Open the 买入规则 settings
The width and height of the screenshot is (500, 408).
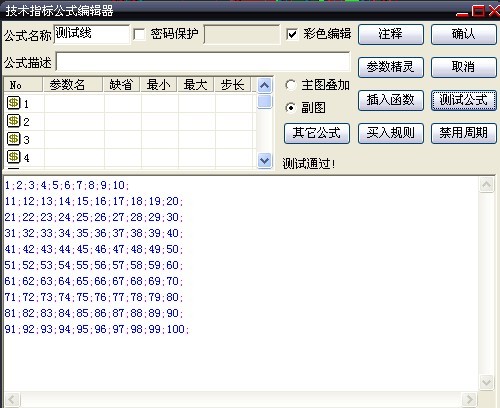(391, 133)
